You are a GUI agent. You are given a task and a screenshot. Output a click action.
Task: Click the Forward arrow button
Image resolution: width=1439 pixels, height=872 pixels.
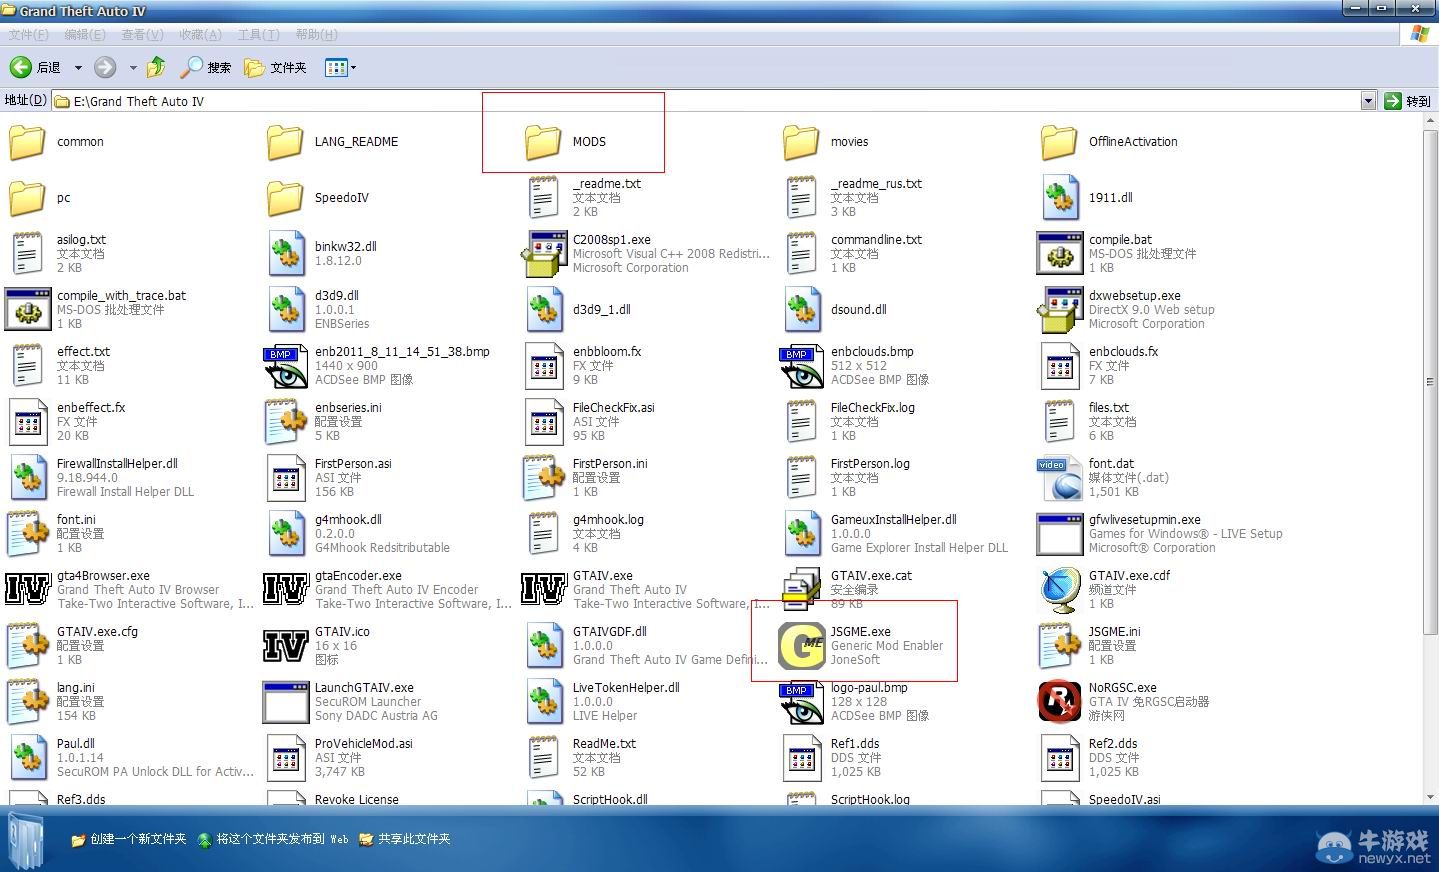[x=105, y=67]
